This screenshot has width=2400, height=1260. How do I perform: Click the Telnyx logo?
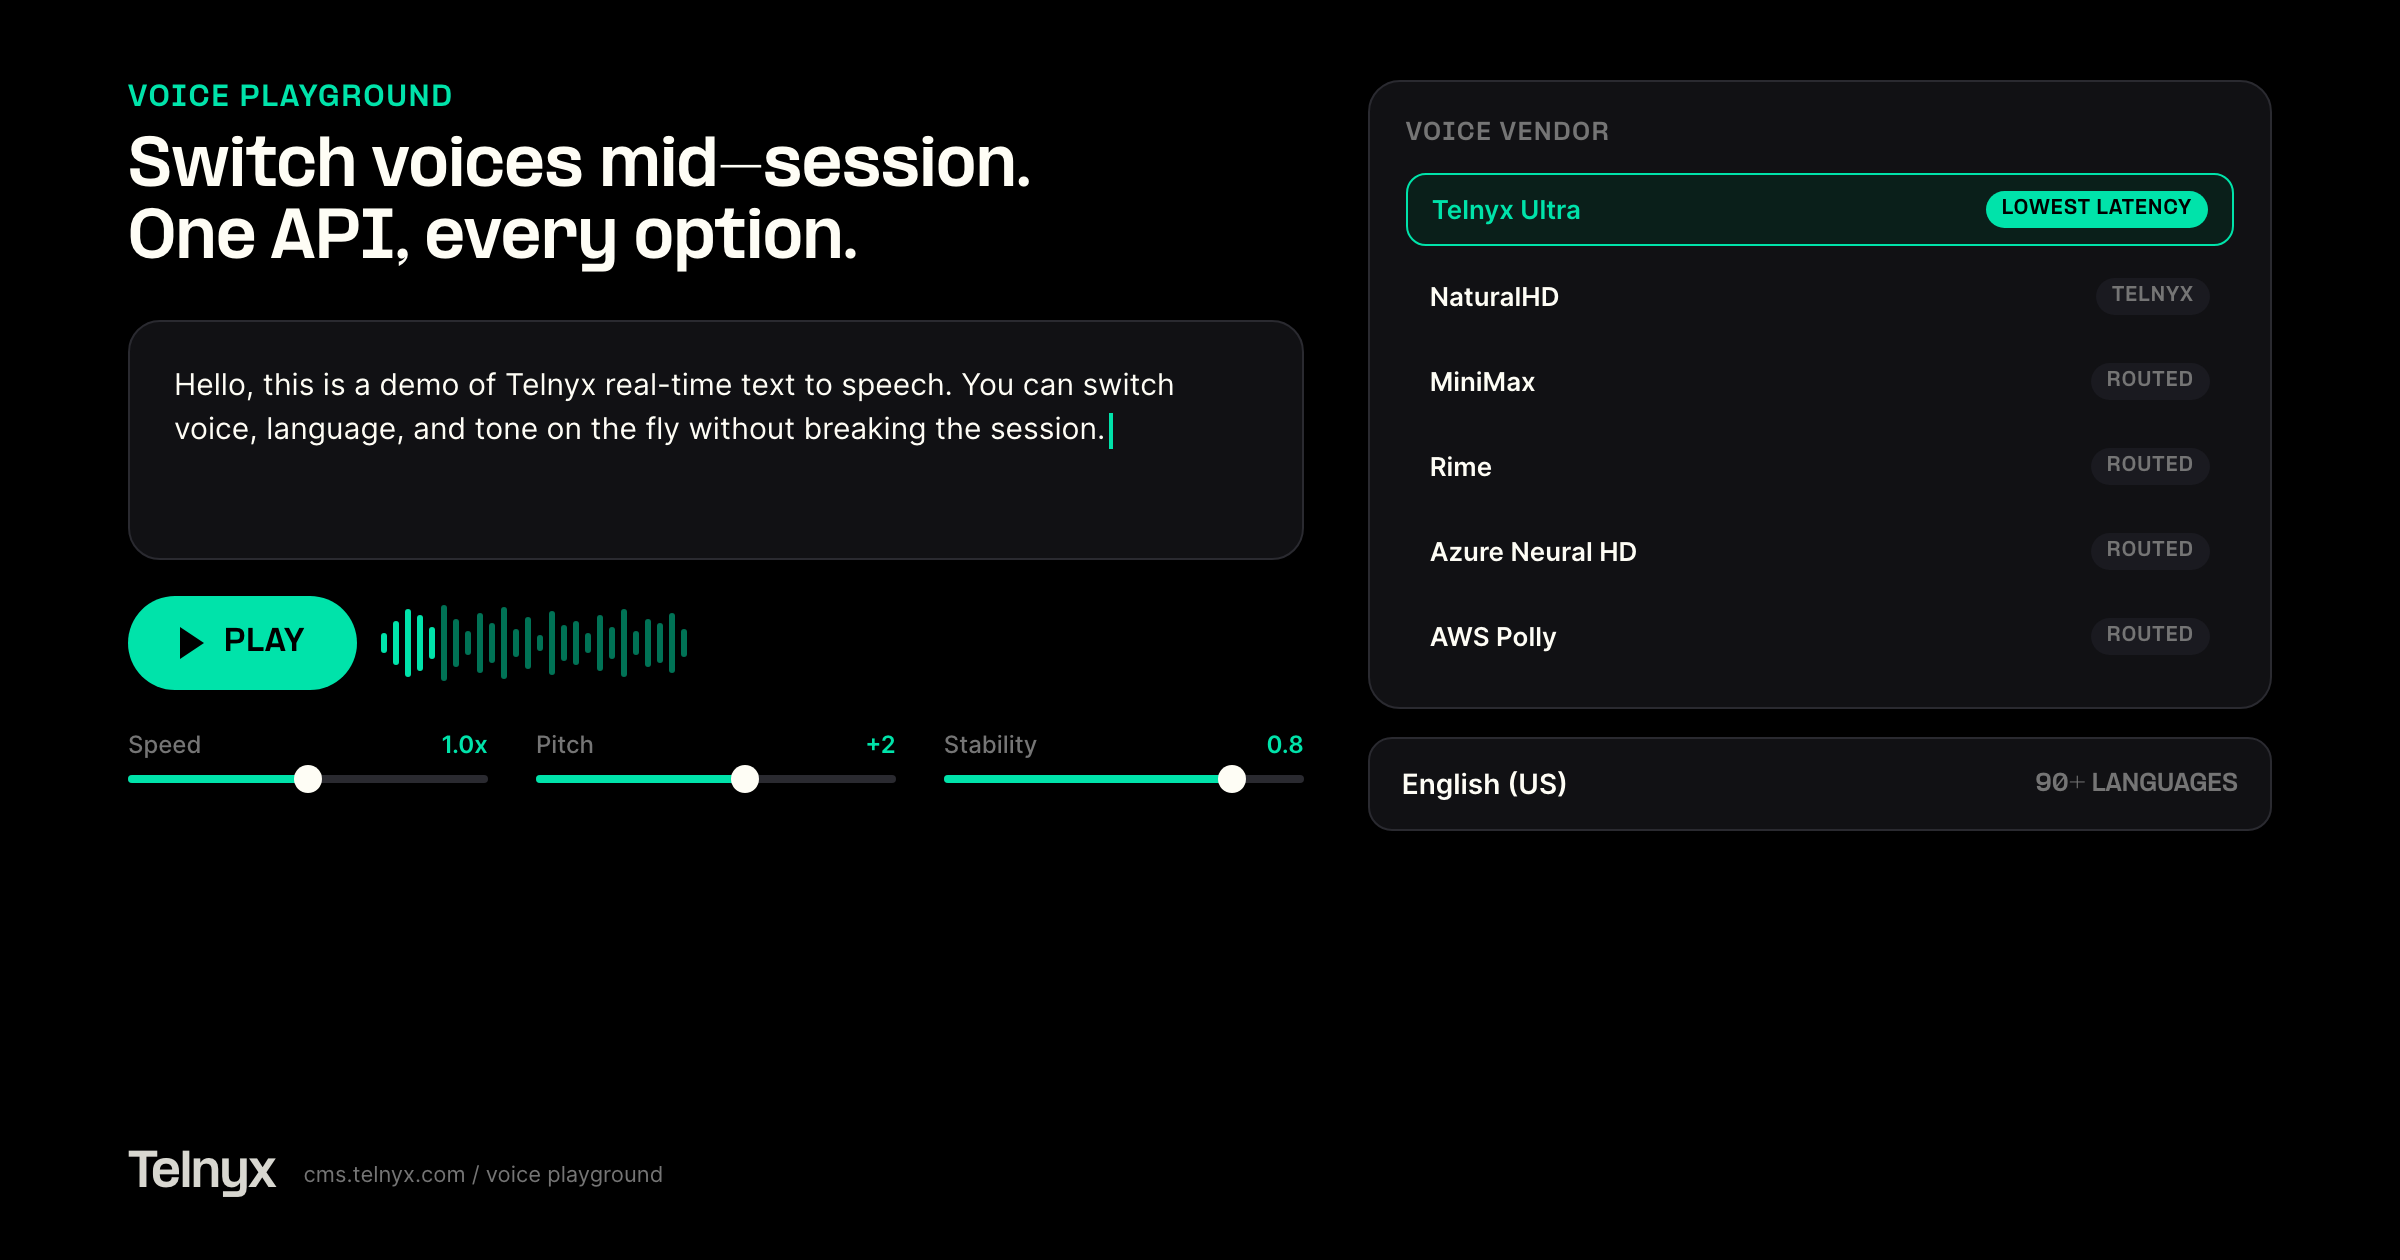pos(202,1171)
